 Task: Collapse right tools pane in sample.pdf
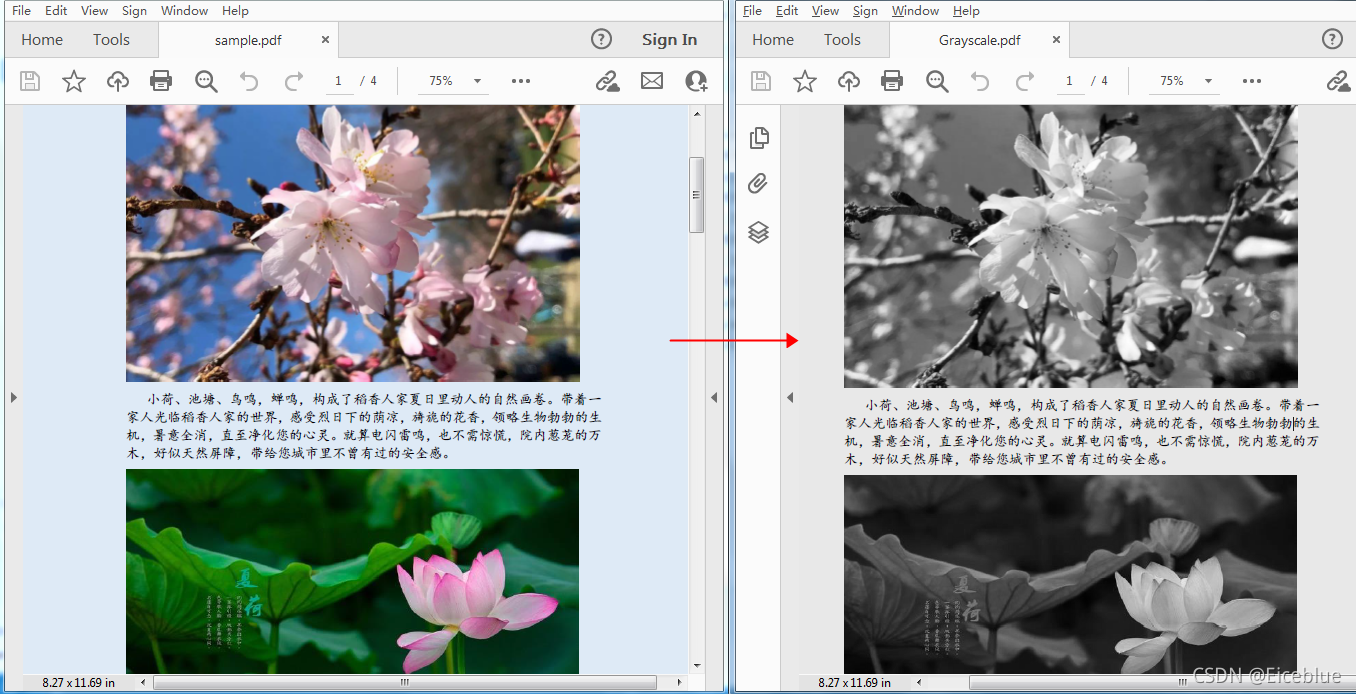(x=714, y=397)
